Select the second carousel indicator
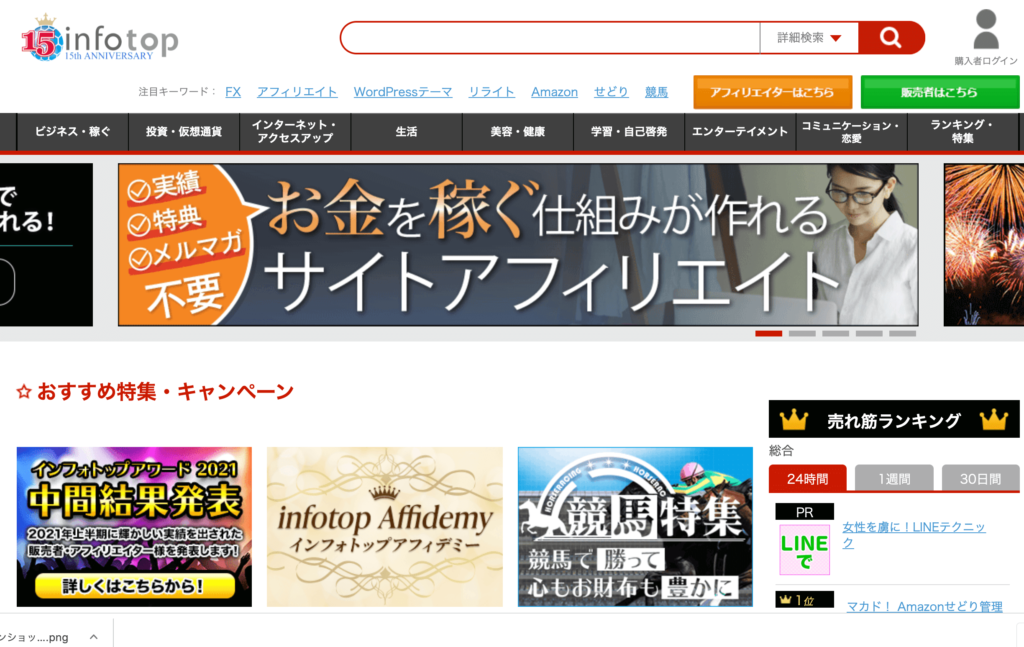Image resolution: width=1024 pixels, height=647 pixels. (x=802, y=334)
